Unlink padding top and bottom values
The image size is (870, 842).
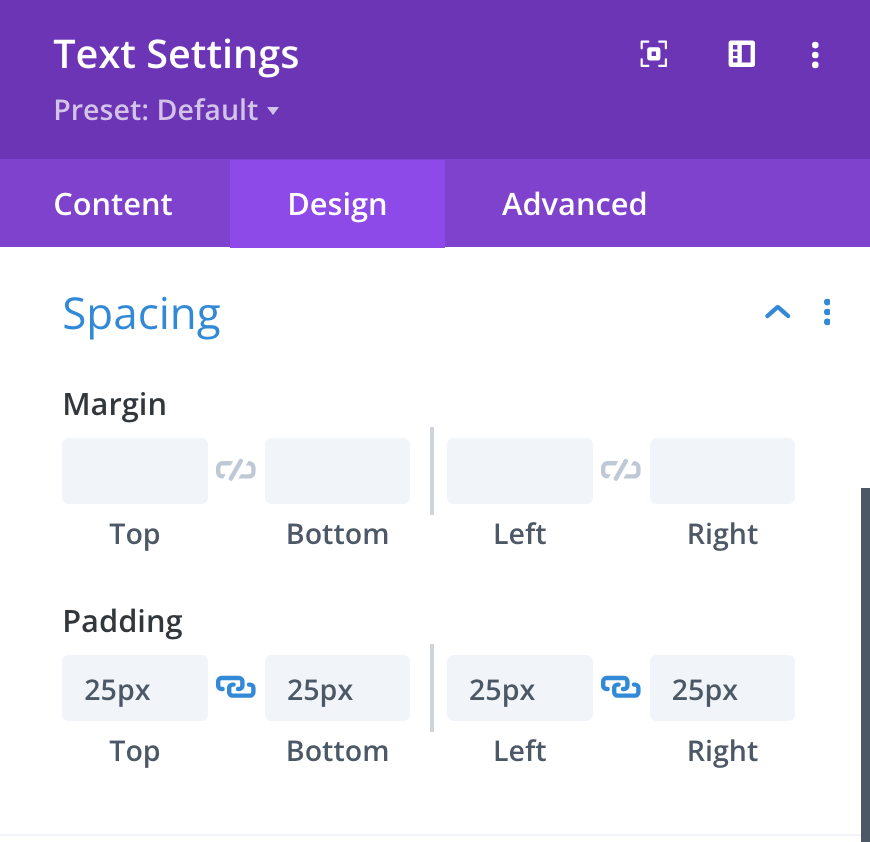[236, 687]
